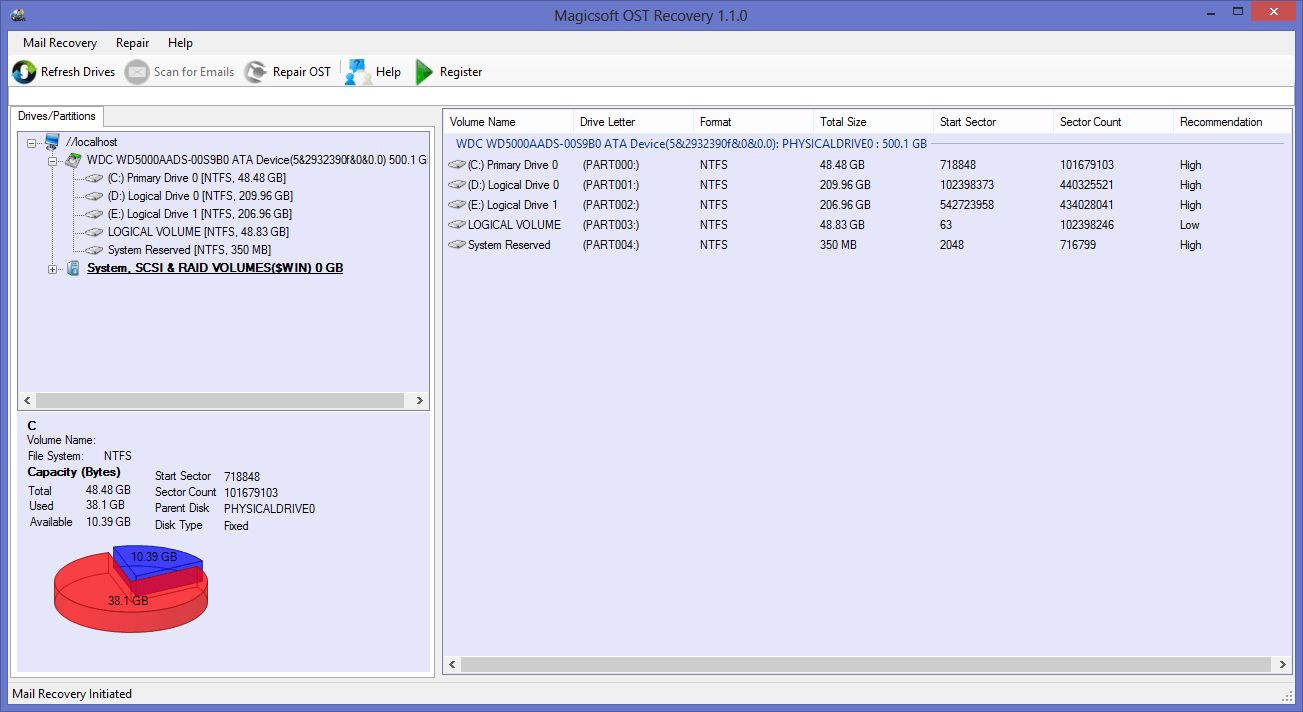Image resolution: width=1303 pixels, height=712 pixels.
Task: Click the right arrow of the bottom scrollbar
Action: tap(1283, 663)
